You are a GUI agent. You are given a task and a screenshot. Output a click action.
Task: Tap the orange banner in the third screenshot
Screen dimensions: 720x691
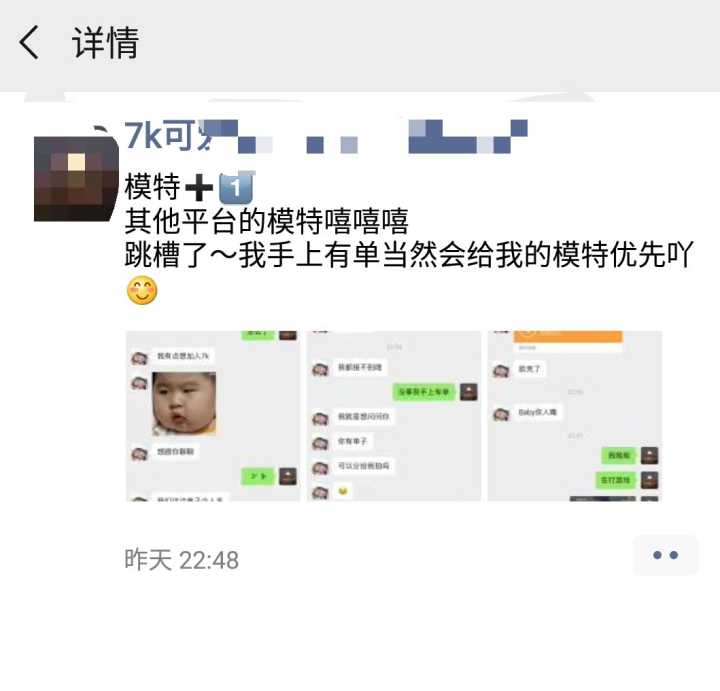point(568,337)
